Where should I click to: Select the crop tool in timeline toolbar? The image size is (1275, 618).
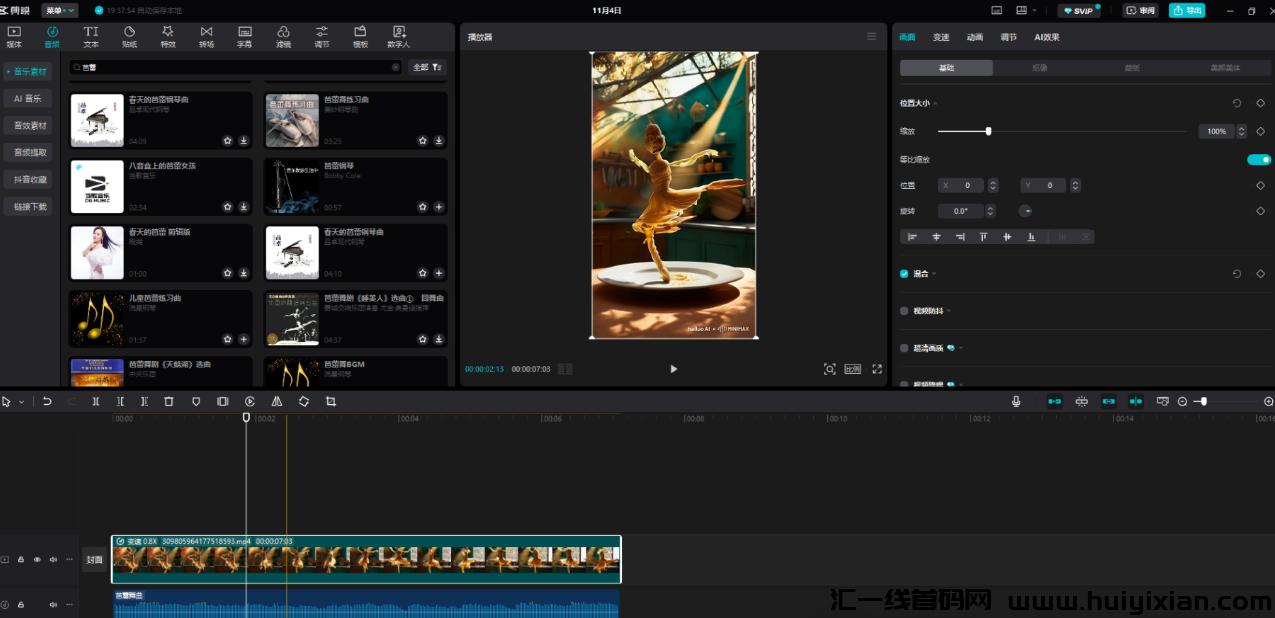coord(331,401)
